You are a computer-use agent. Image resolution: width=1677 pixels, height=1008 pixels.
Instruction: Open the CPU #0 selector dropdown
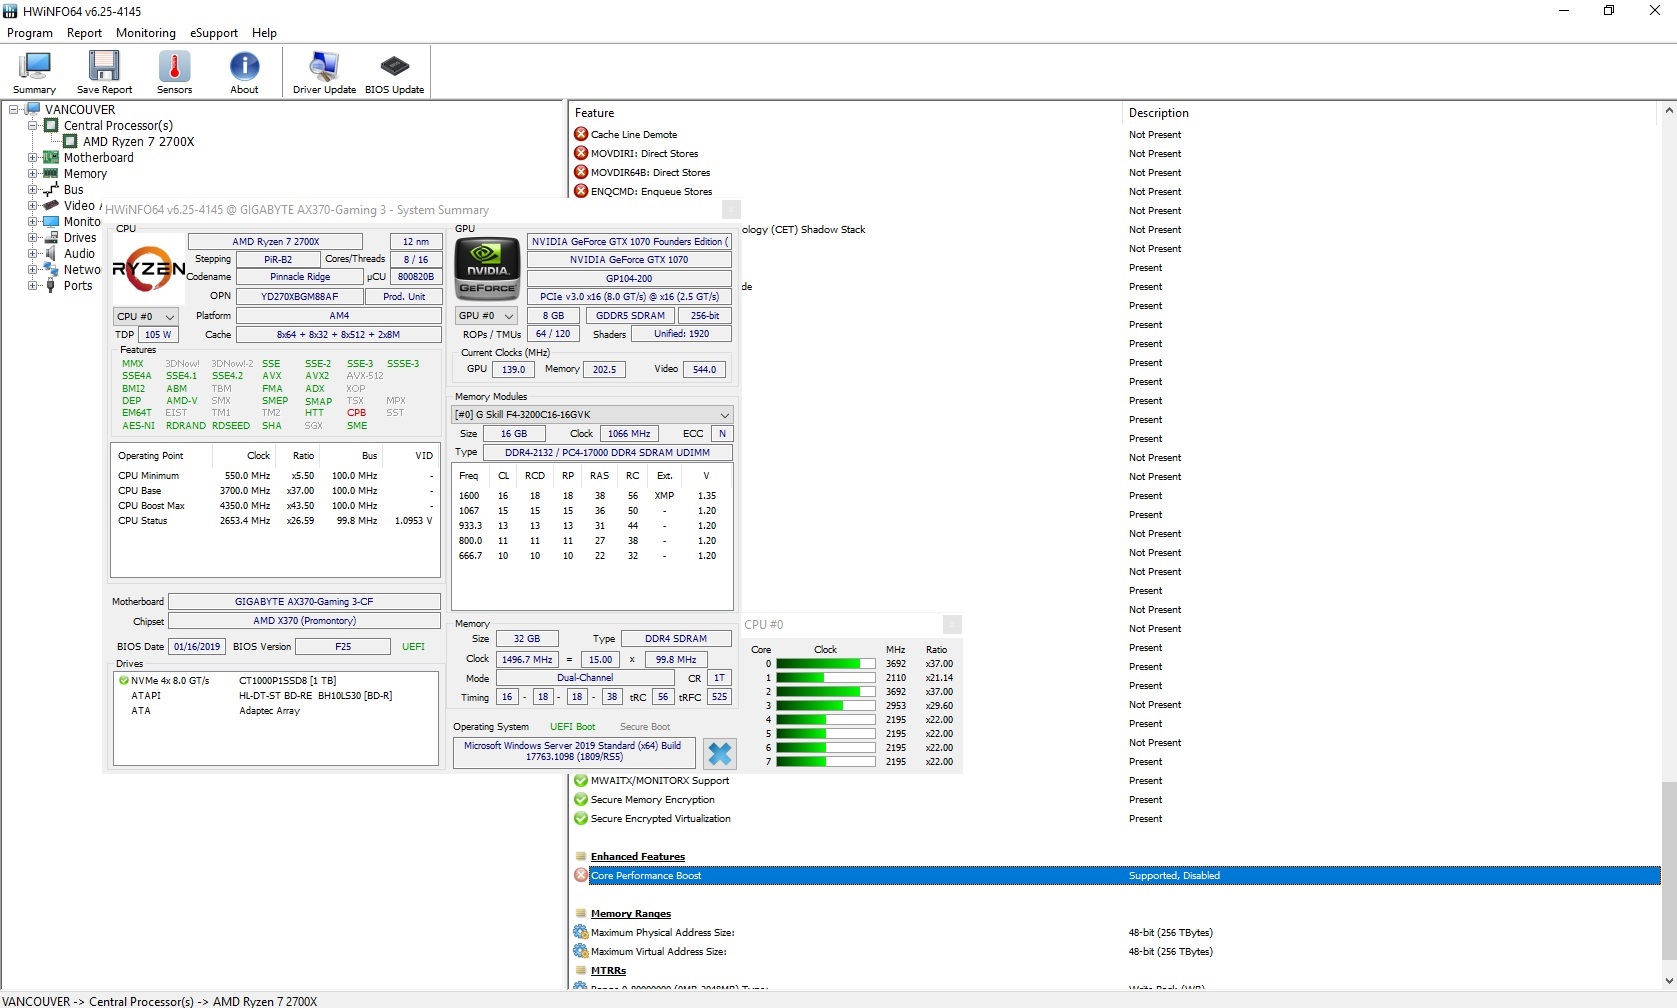(146, 316)
